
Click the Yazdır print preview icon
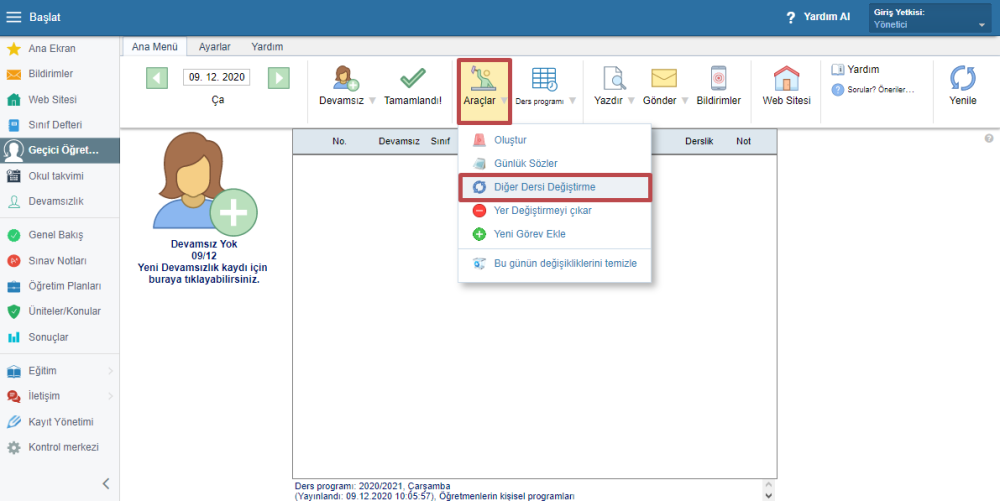pyautogui.click(x=616, y=78)
